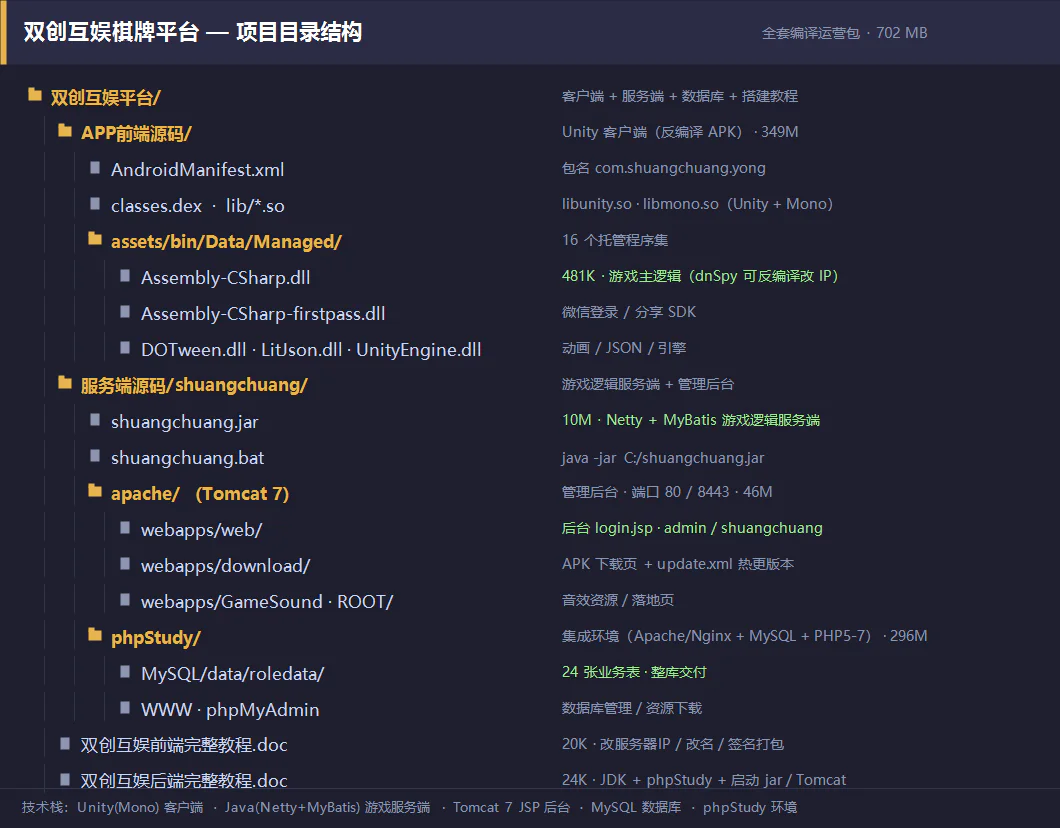
Task: Select Assembly-CSharp.dll file name
Action: (226, 278)
